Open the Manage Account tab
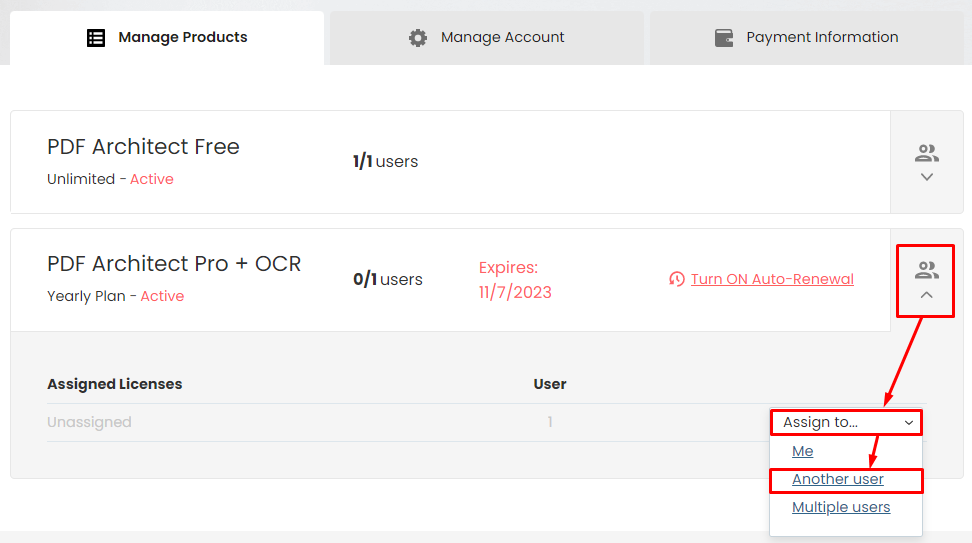Screen dimensions: 972x543 point(487,38)
